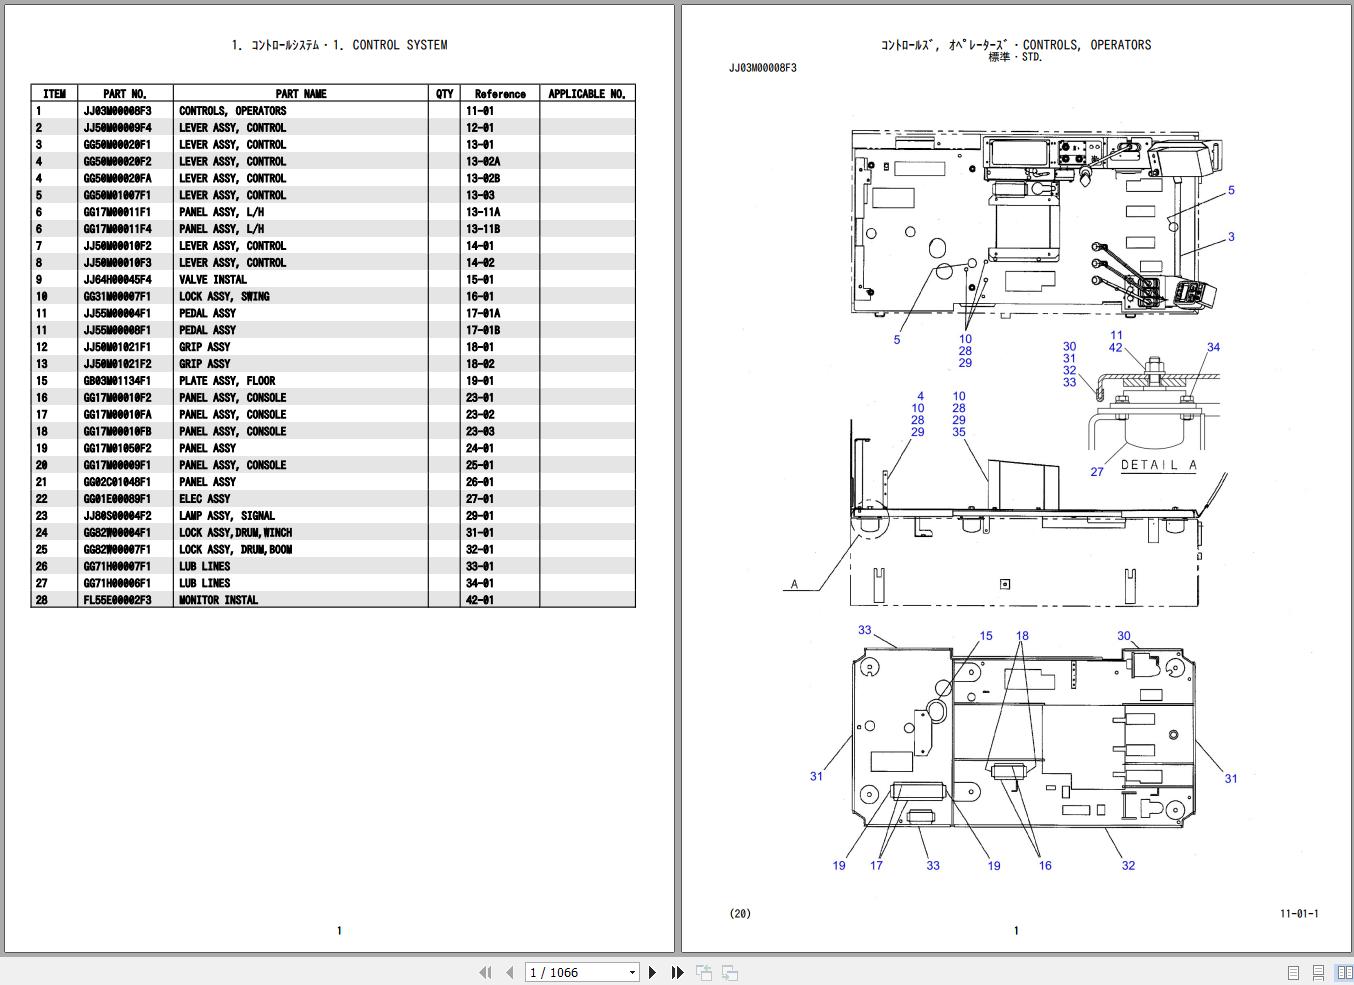This screenshot has width=1354, height=985.
Task: Click callout 15 in the bottom diagram
Action: click(x=986, y=636)
